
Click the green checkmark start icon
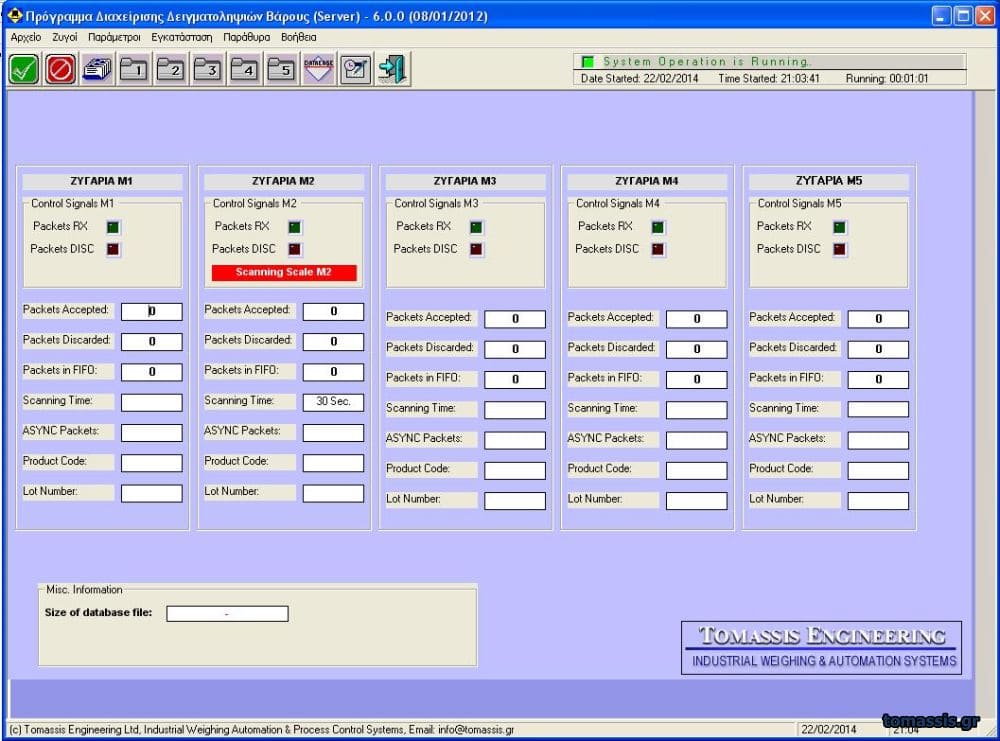tap(24, 70)
